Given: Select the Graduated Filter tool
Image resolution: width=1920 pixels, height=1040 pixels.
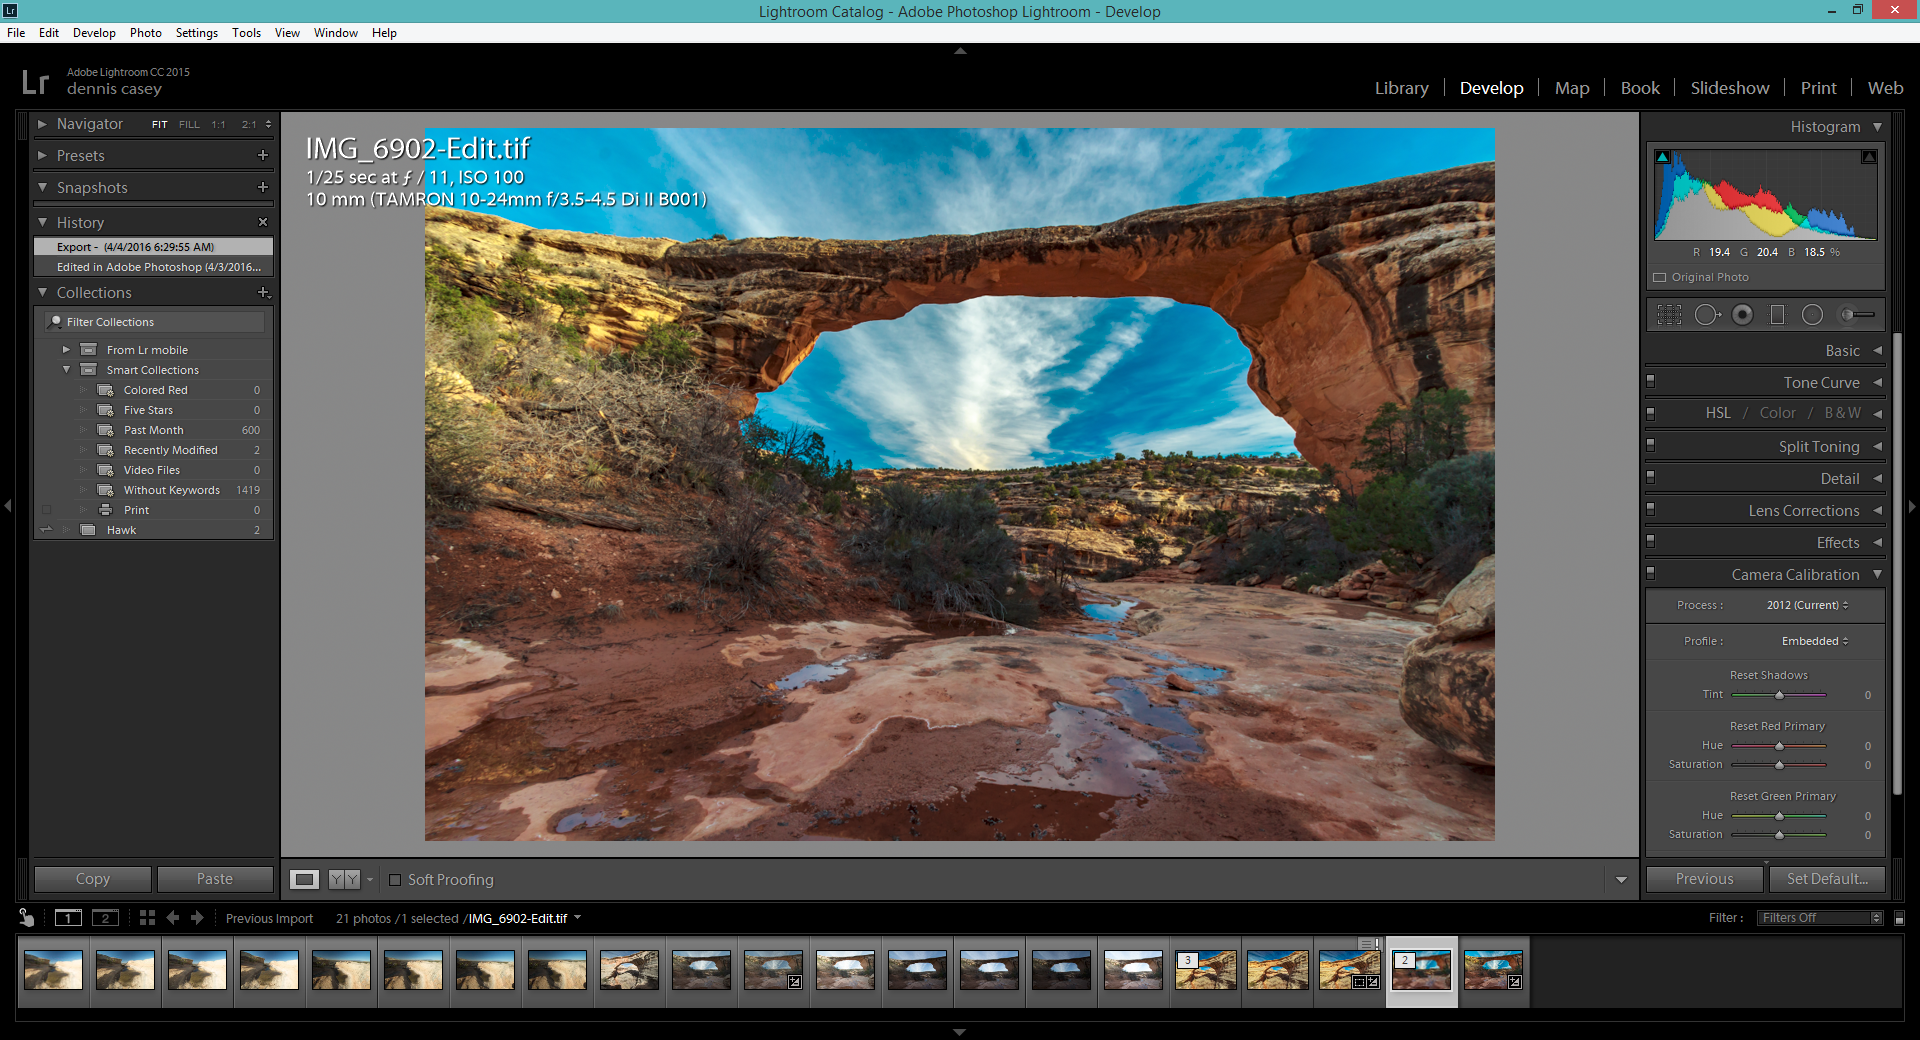Looking at the screenshot, I should (x=1777, y=315).
